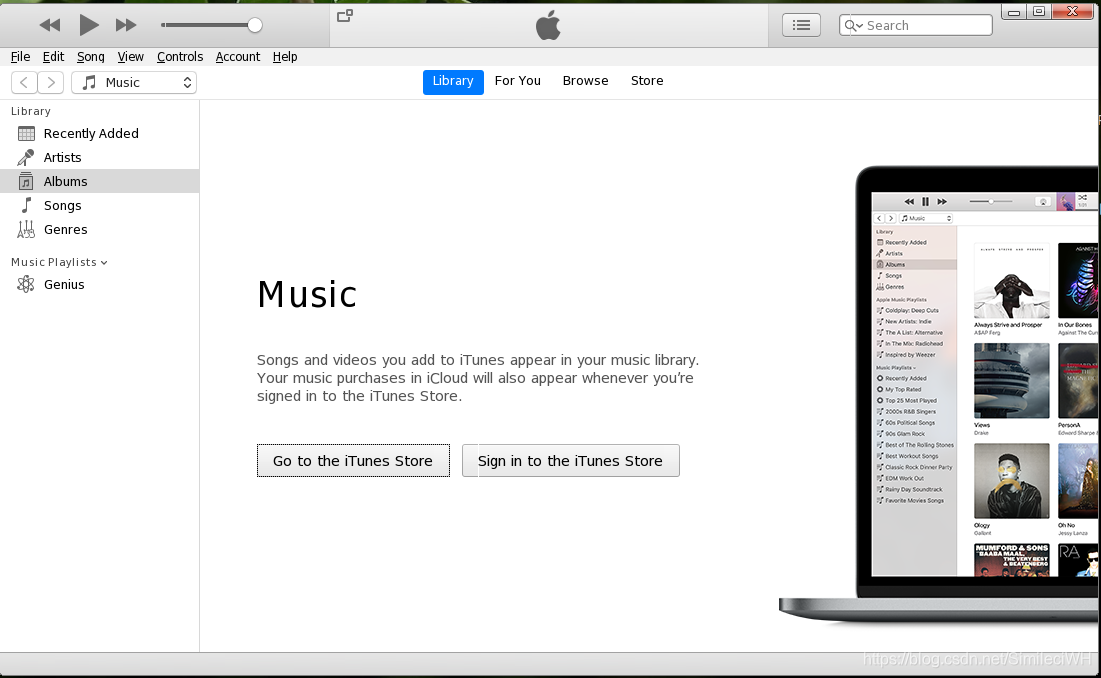Start playback with the Play button
The width and height of the screenshot is (1101, 678).
click(x=88, y=25)
